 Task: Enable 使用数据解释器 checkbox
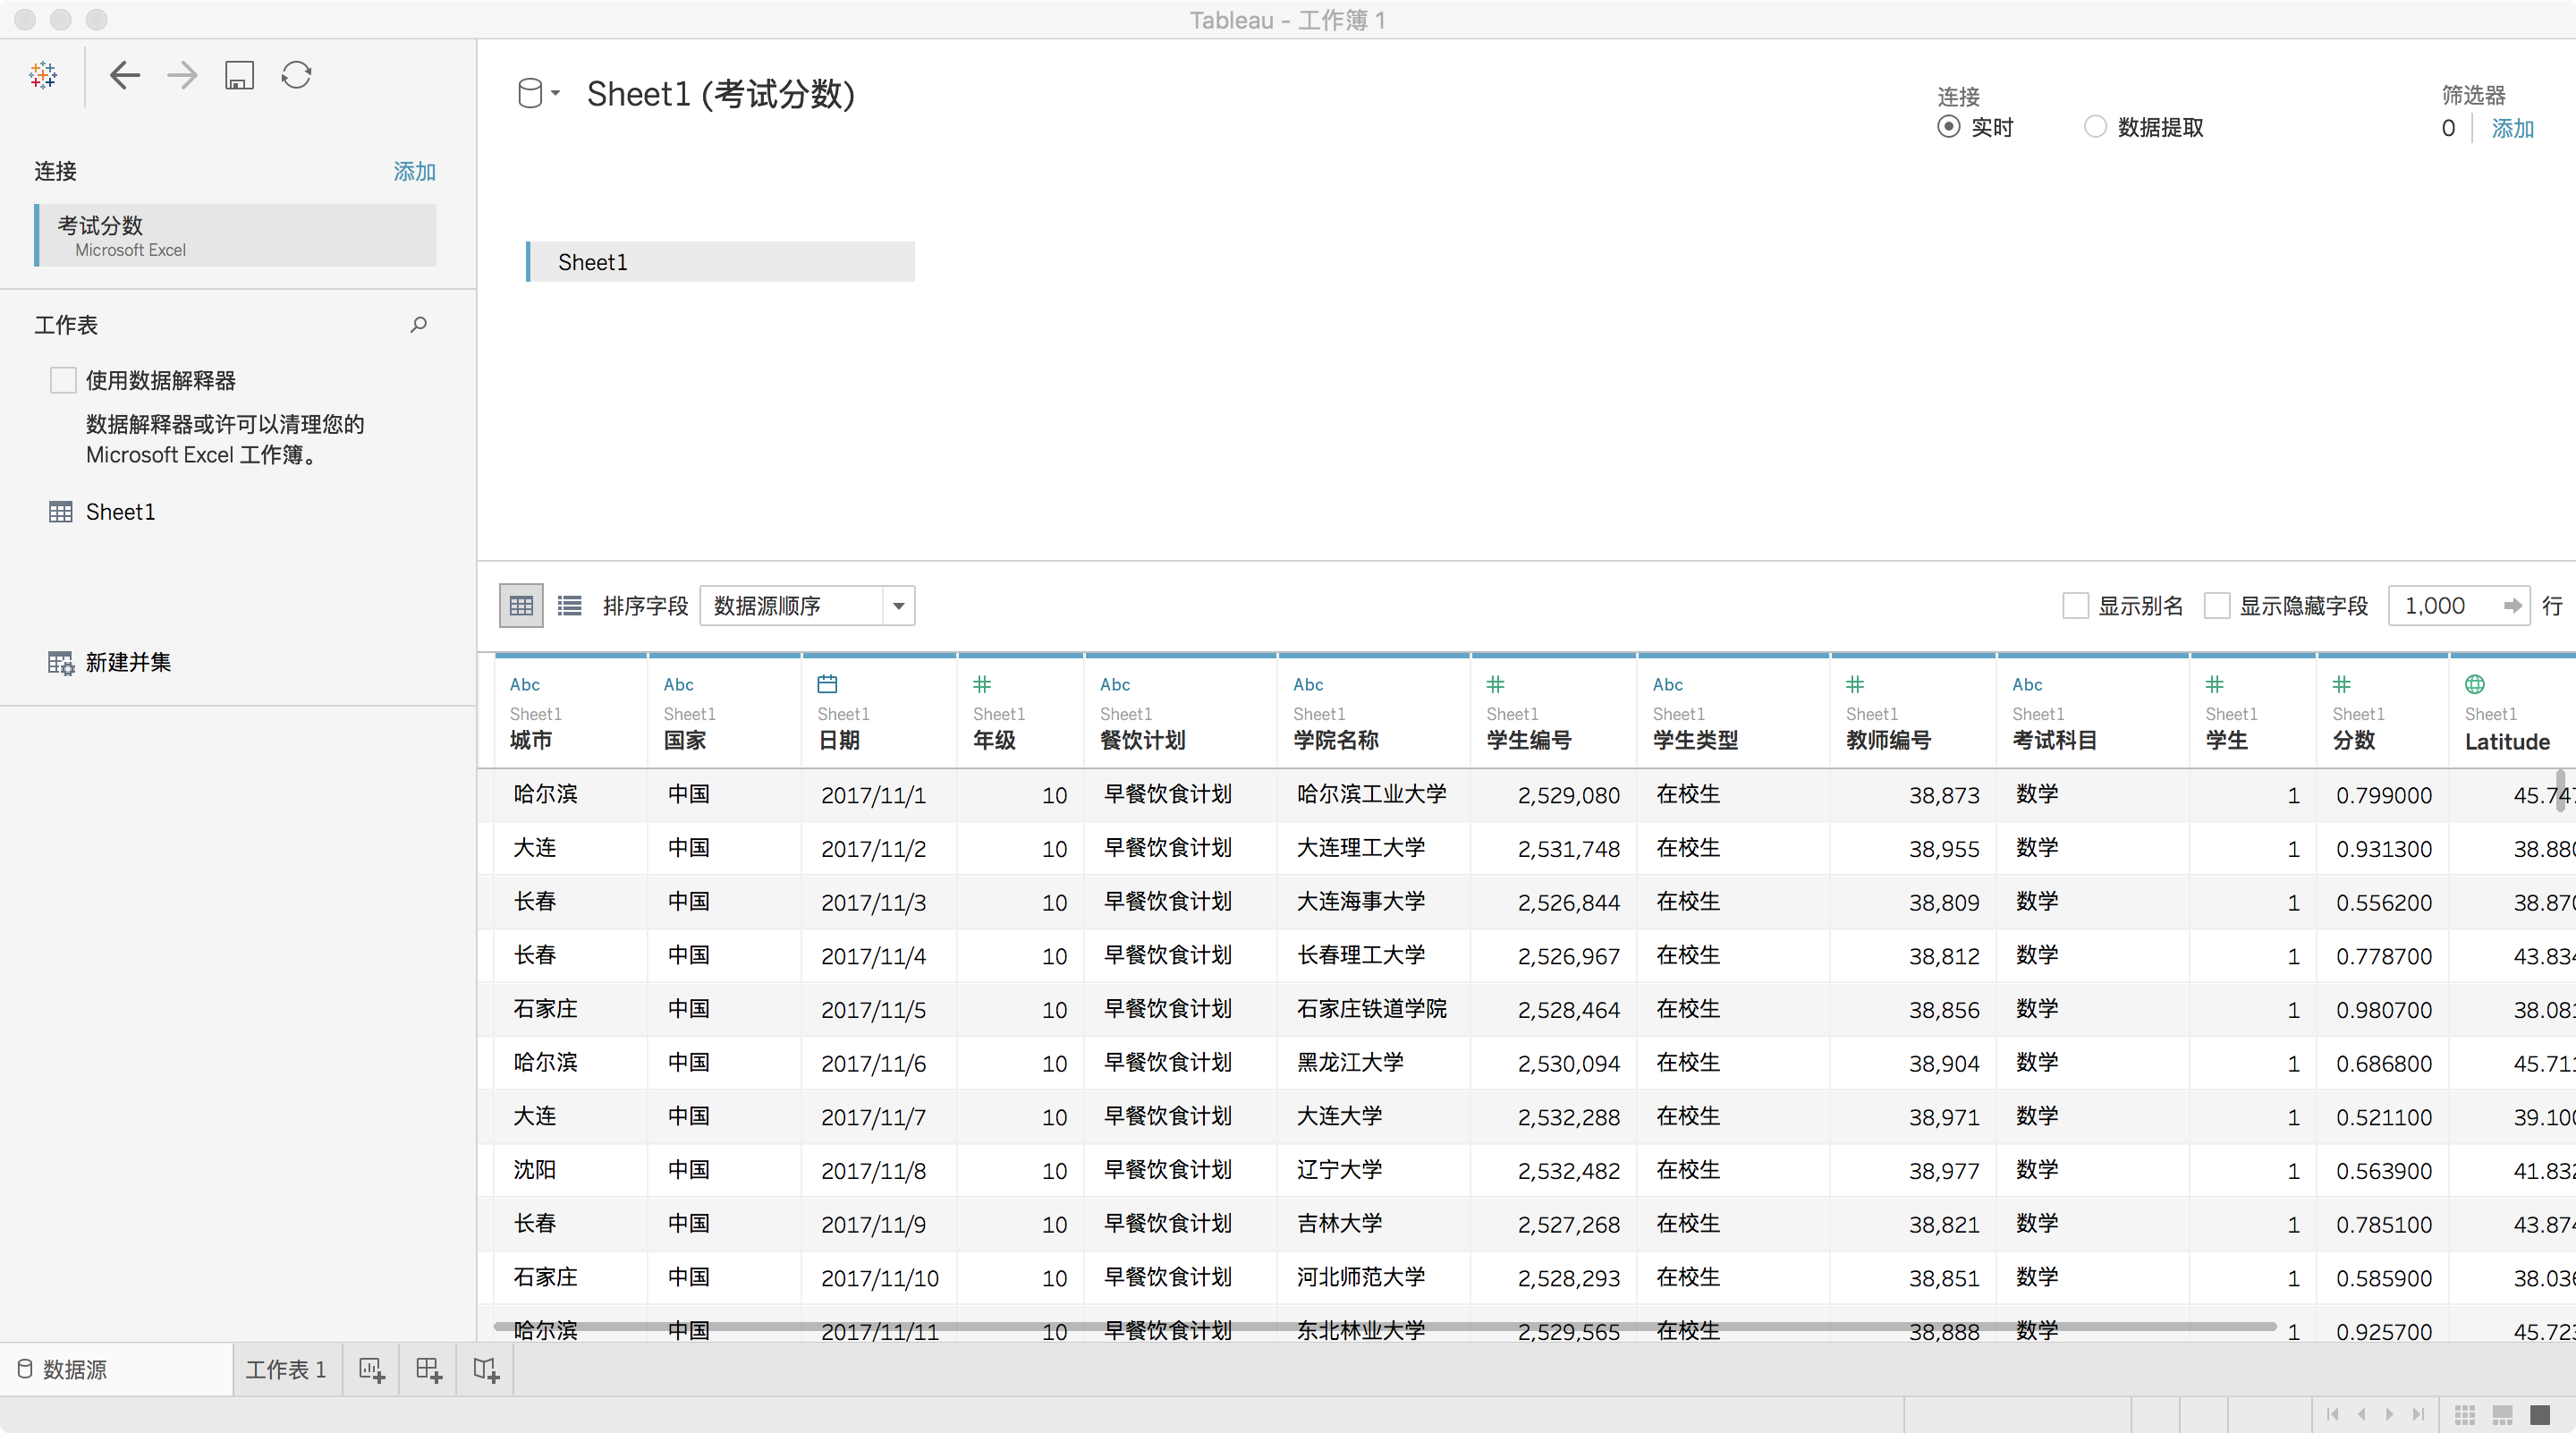coord(63,380)
